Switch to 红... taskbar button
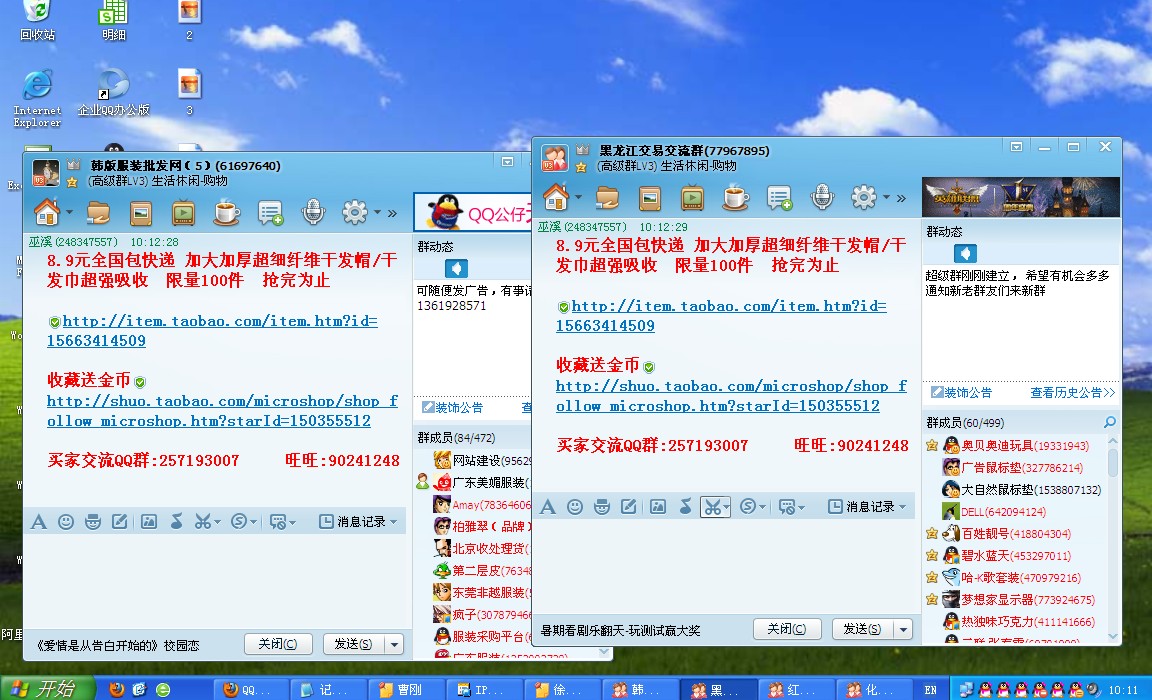1152x700 pixels. 797,689
